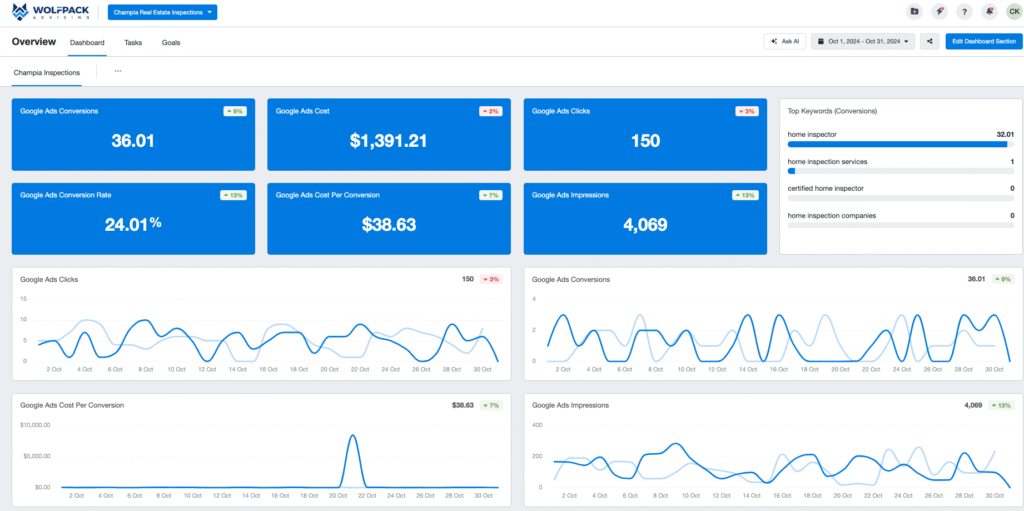Click the $38.63 total in the Cost Per Conversion chart header
1024x511 pixels.
pyautogui.click(x=462, y=405)
